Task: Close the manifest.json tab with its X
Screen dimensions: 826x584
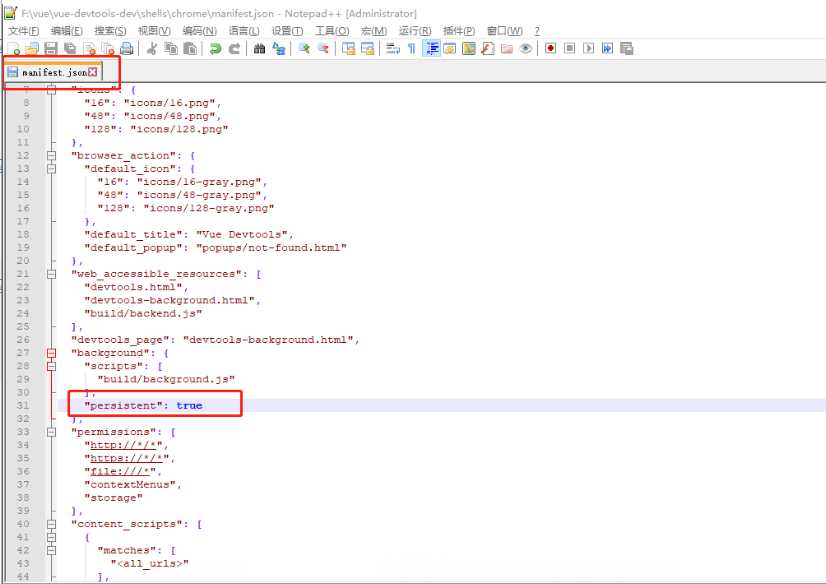Action: [x=93, y=72]
